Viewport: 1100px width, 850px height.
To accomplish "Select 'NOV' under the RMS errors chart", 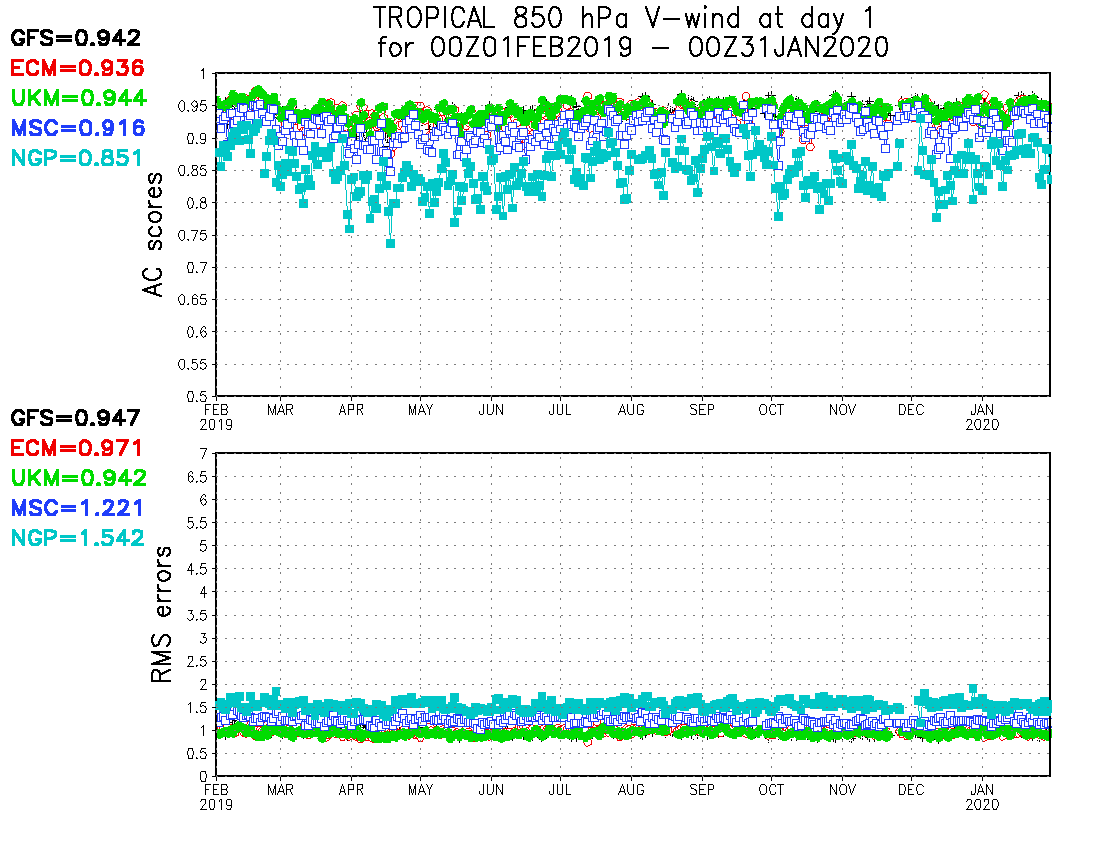I will click(x=842, y=790).
